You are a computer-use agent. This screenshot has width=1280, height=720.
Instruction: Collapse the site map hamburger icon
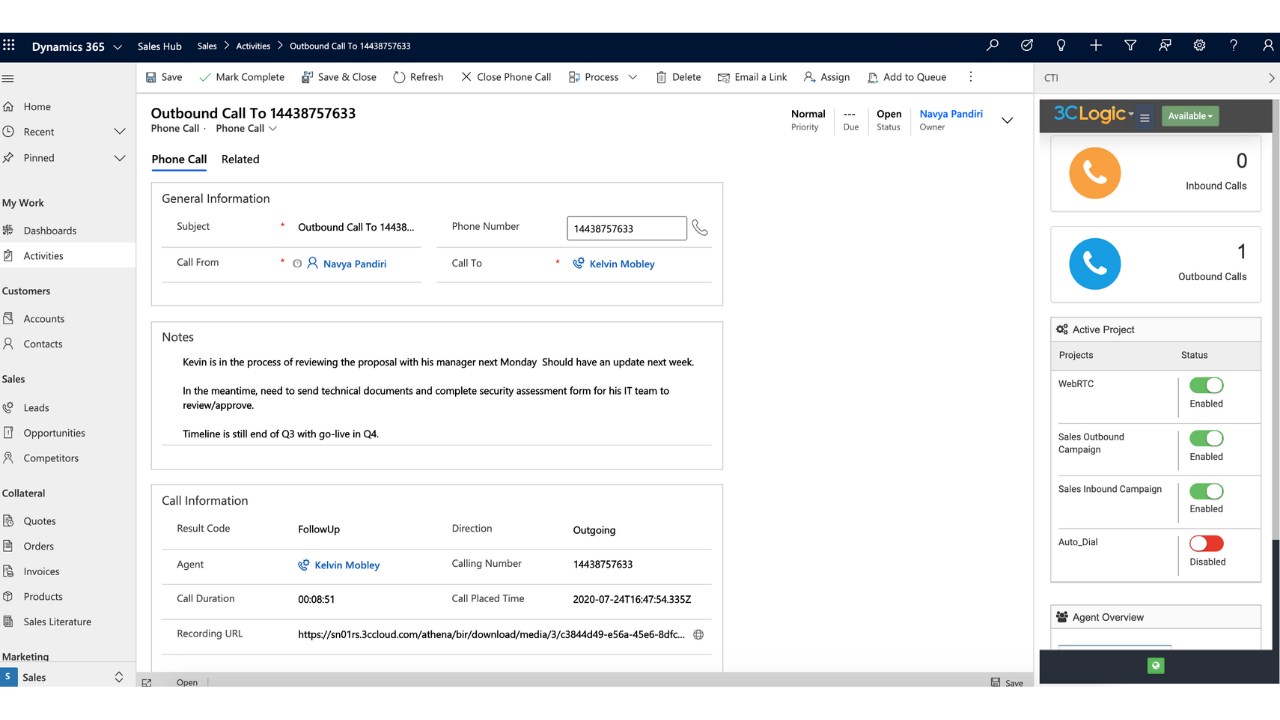pyautogui.click(x=8, y=78)
